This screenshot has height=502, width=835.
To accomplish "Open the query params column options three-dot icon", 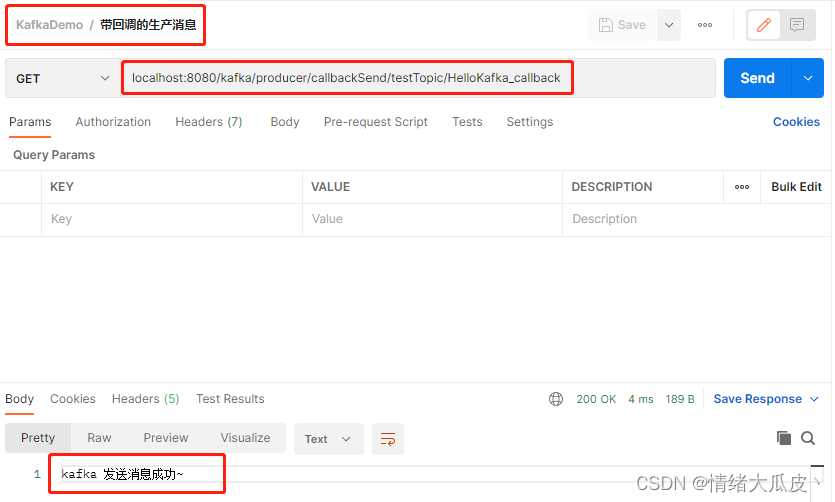I will [x=742, y=187].
